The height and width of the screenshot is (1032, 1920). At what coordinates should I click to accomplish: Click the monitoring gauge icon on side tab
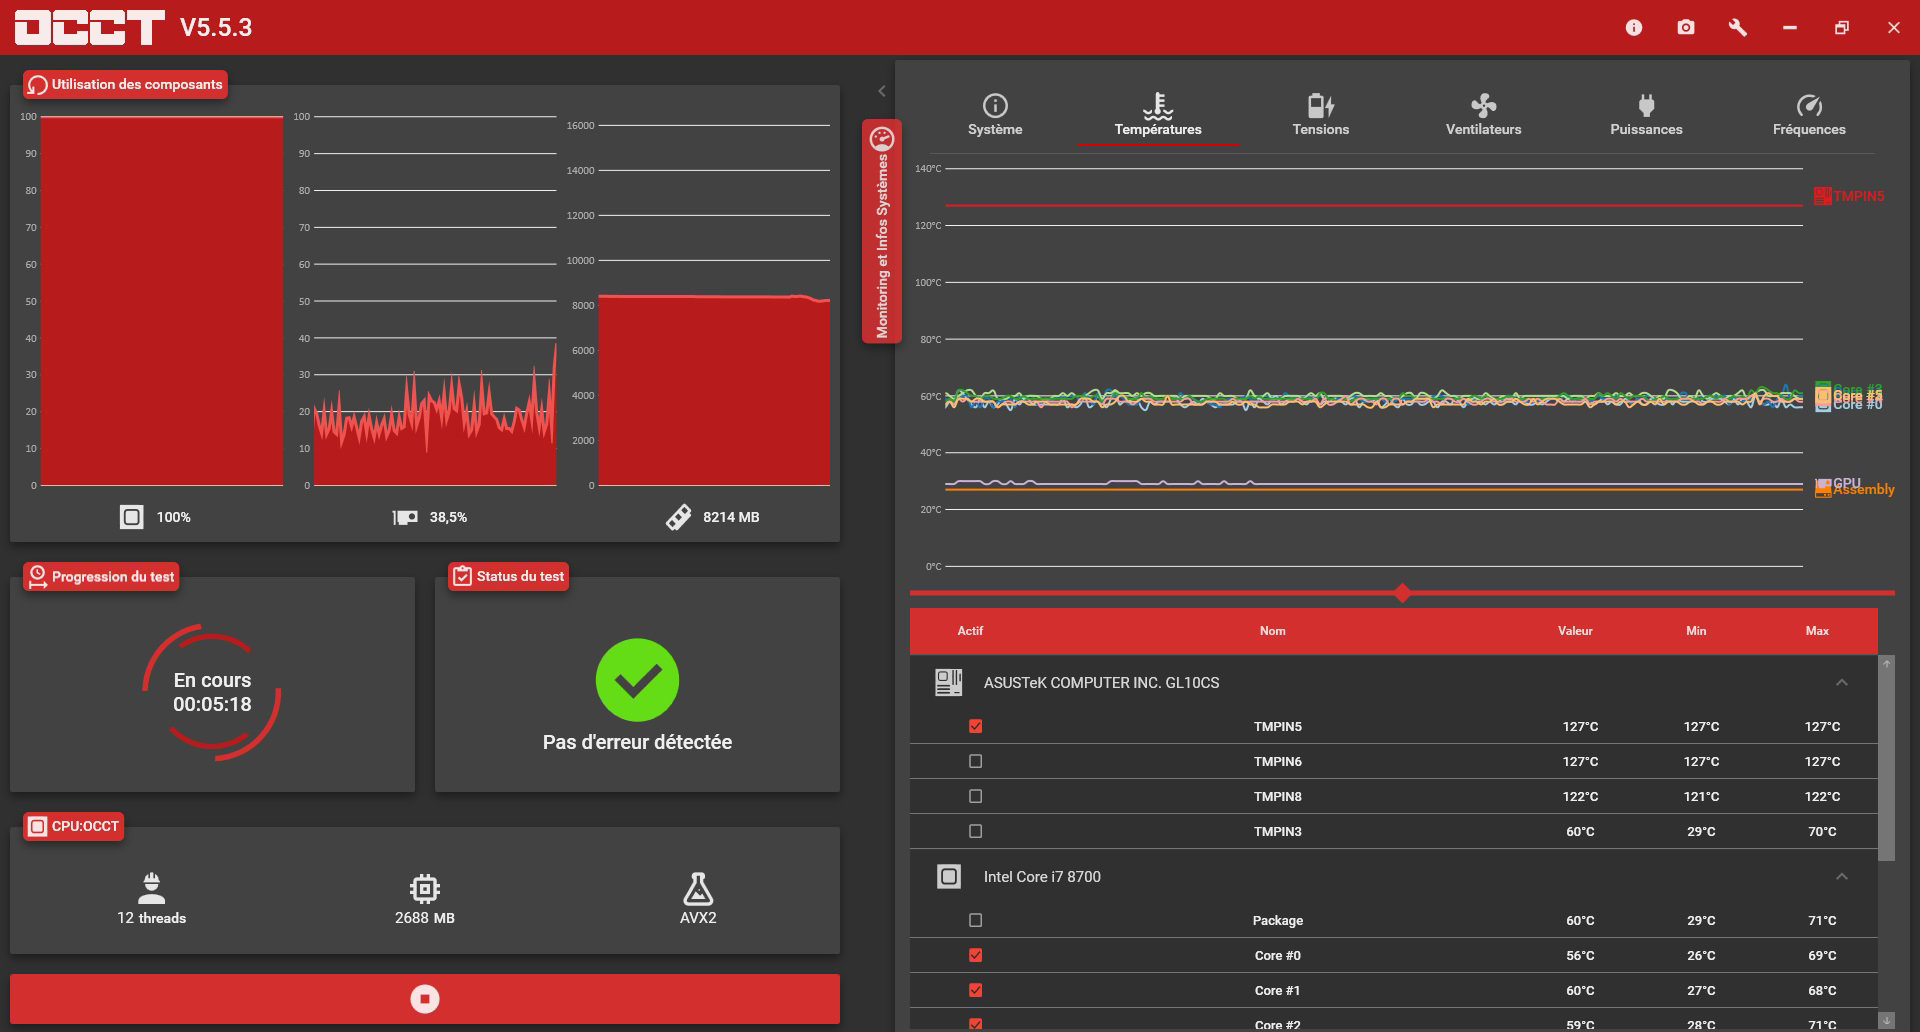[881, 138]
